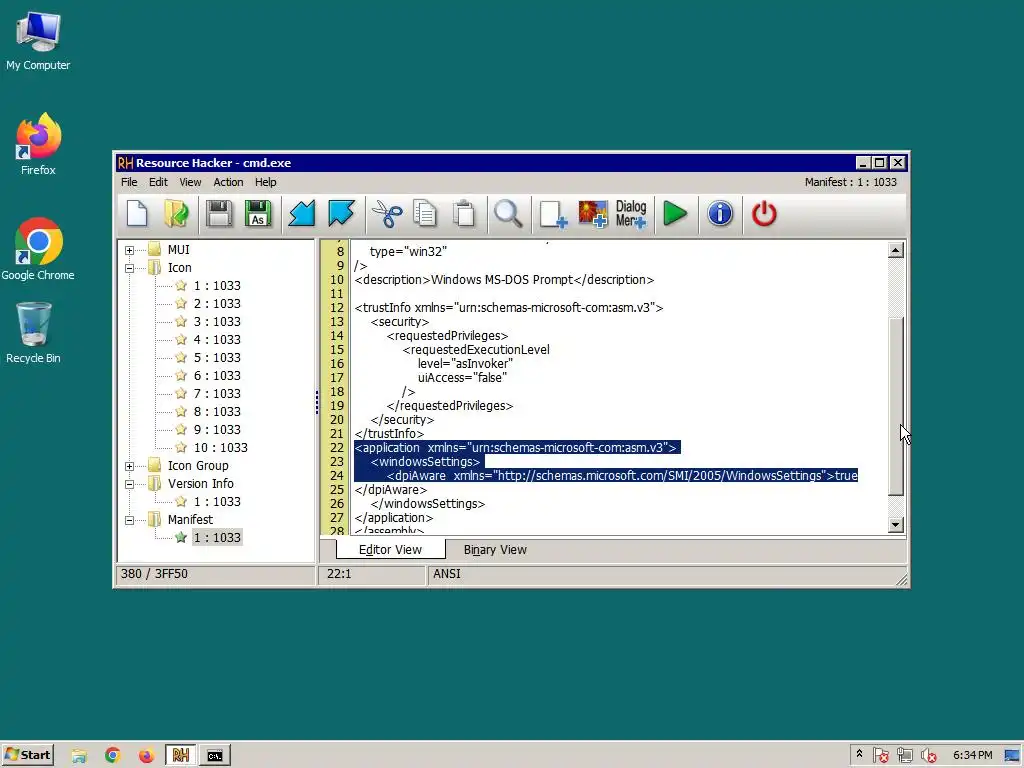This screenshot has height=768, width=1024.
Task: Open Find with the magnifying glass icon
Action: pos(508,214)
